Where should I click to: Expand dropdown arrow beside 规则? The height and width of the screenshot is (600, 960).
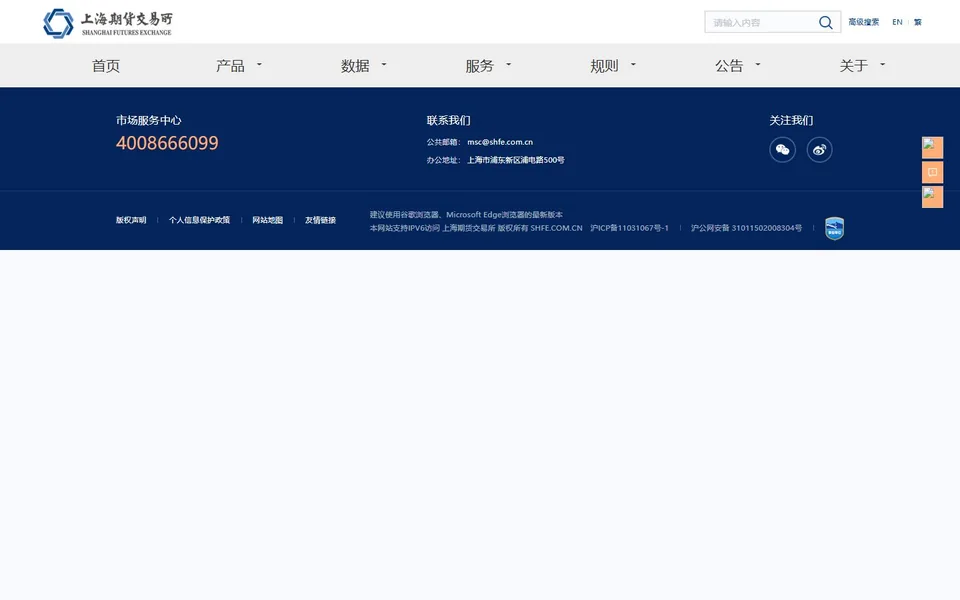[x=633, y=64]
